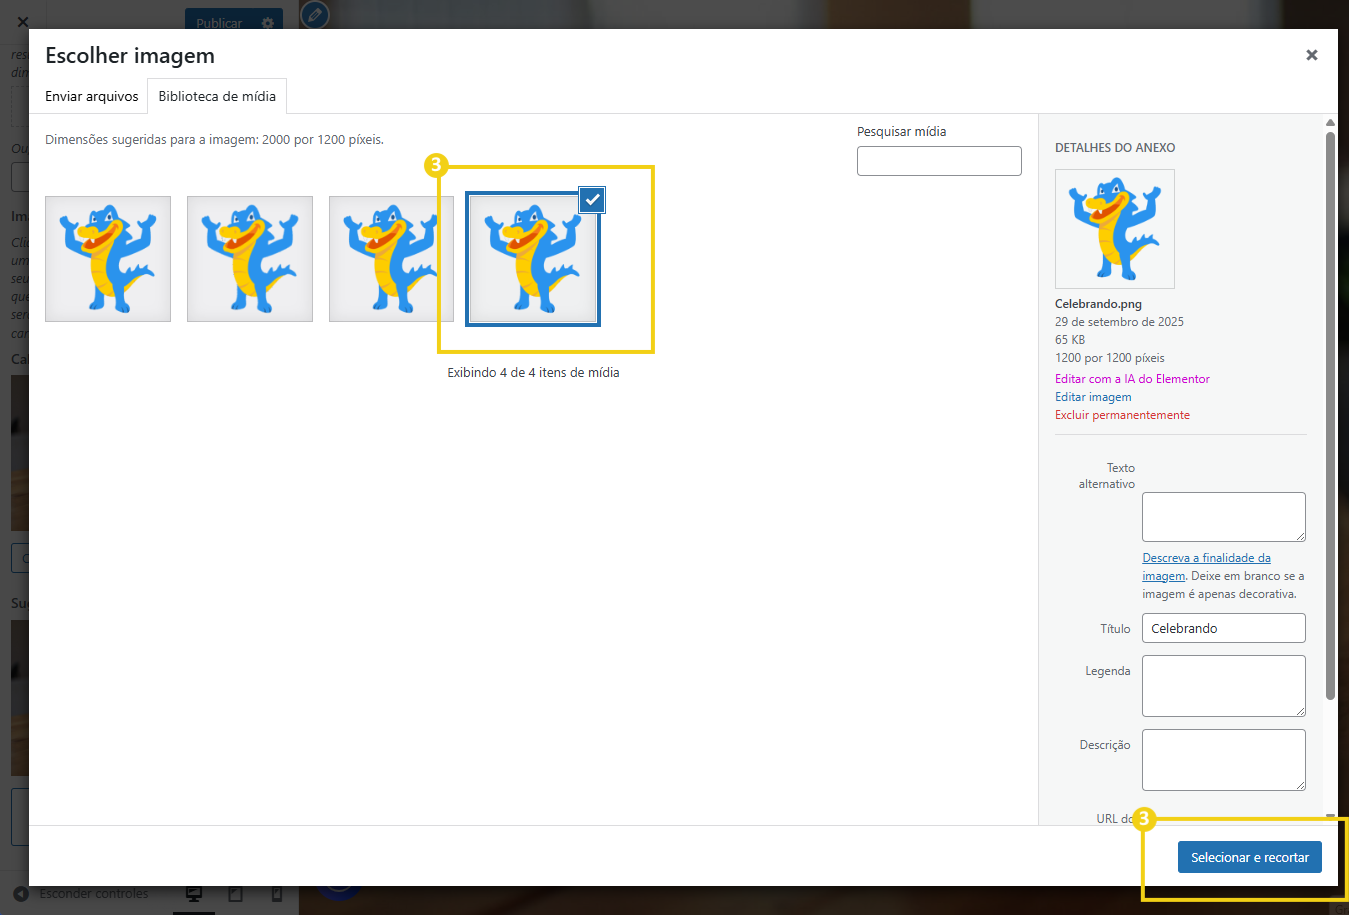Focus the Texto alternativo text area
Screen dimensions: 1349x915
coord(1223,517)
